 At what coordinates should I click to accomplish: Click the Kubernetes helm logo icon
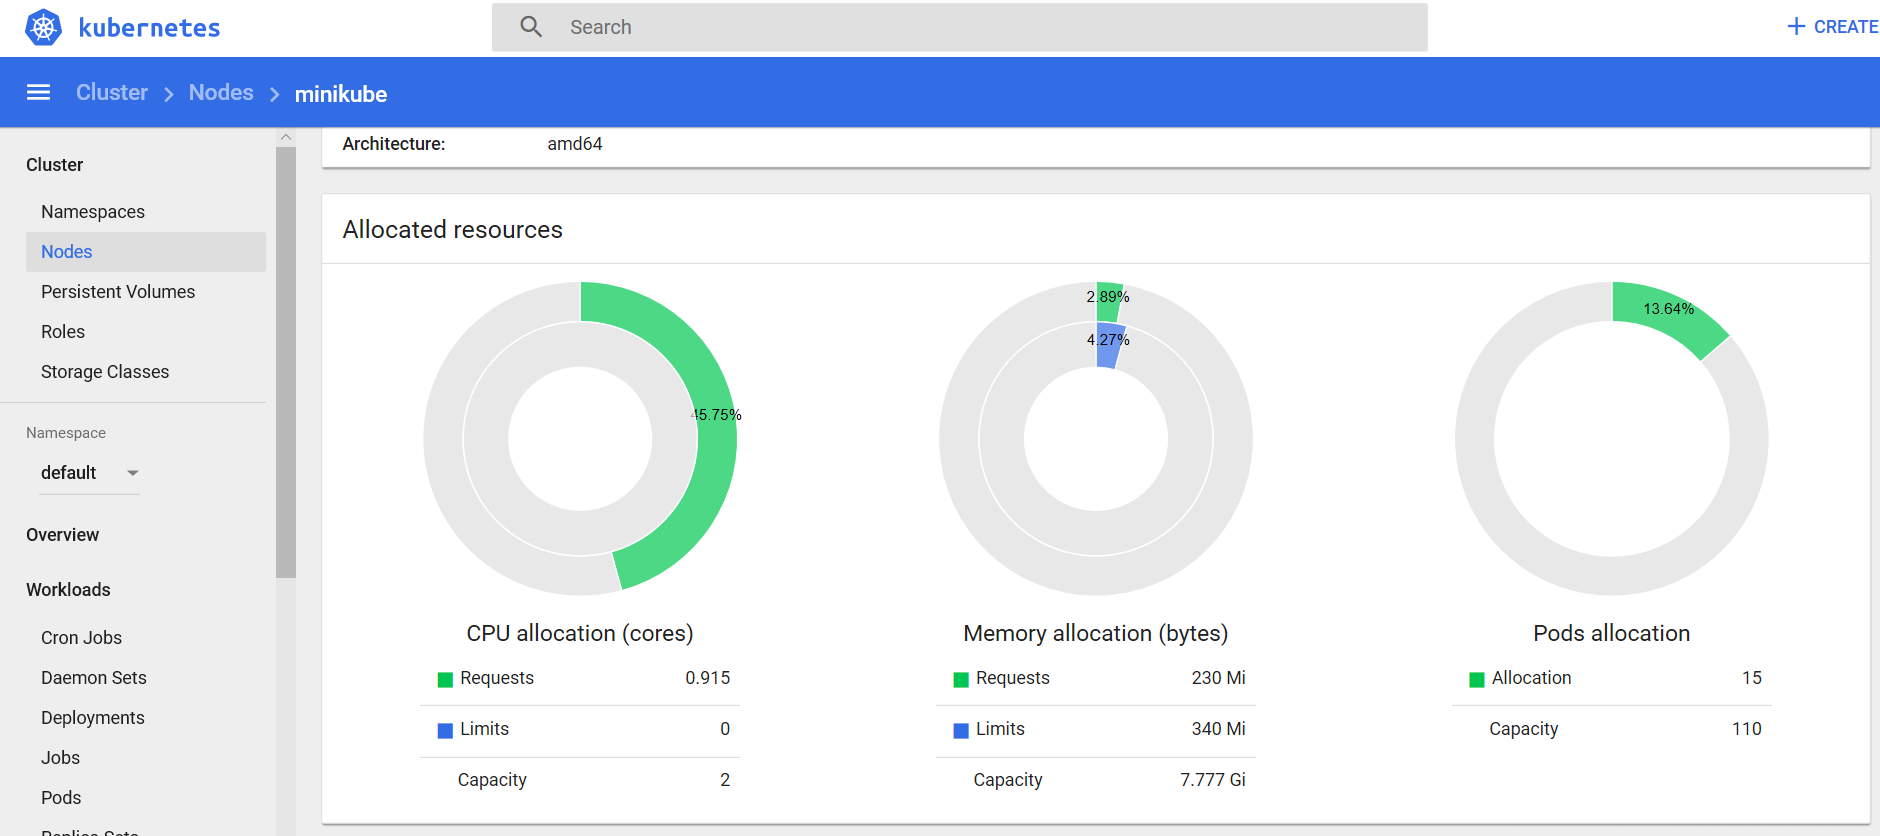[x=43, y=27]
